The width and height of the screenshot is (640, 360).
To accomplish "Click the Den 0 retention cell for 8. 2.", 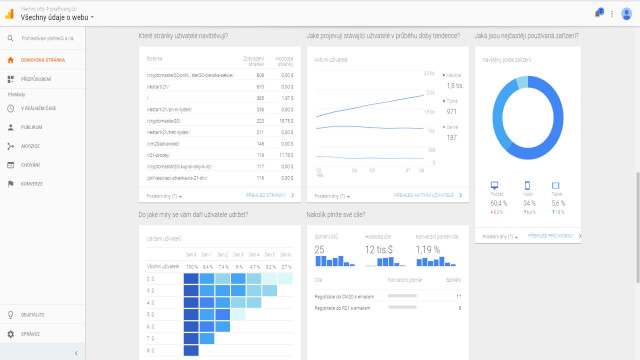I will pos(191,351).
